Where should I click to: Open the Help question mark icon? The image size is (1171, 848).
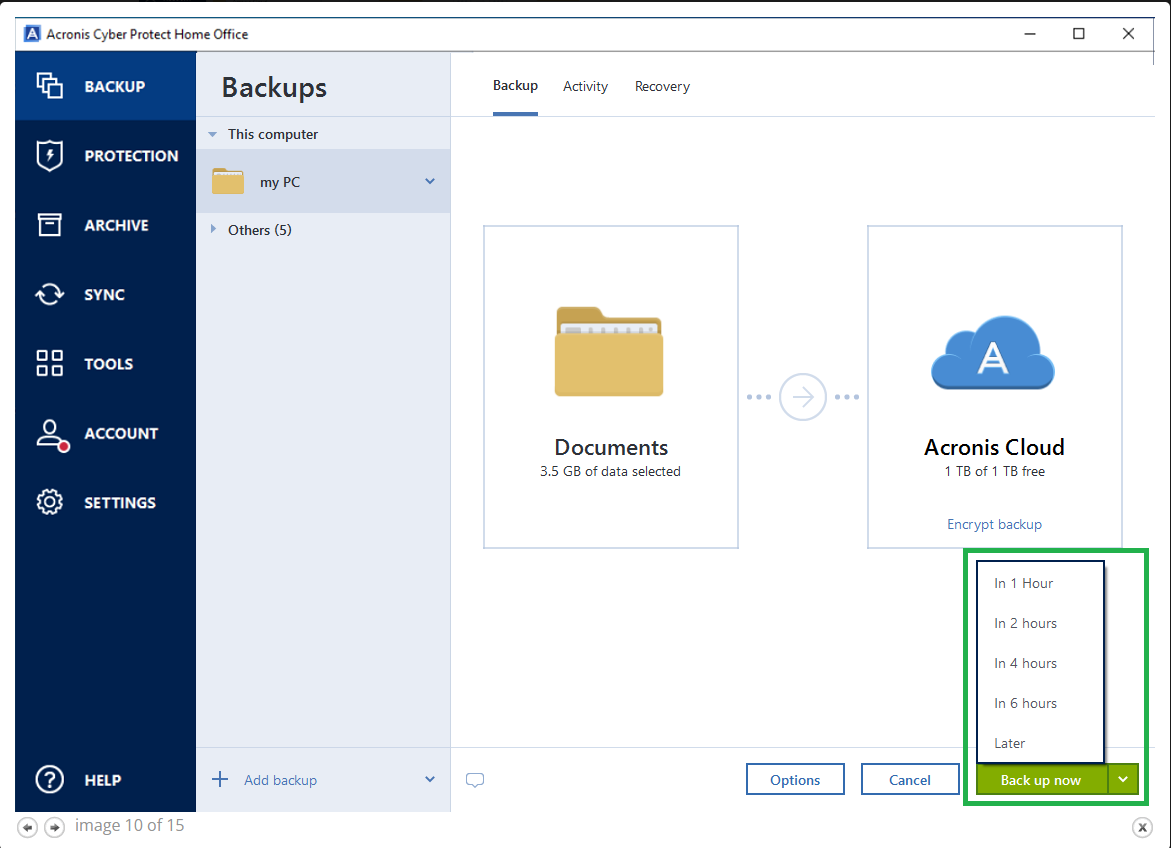50,780
